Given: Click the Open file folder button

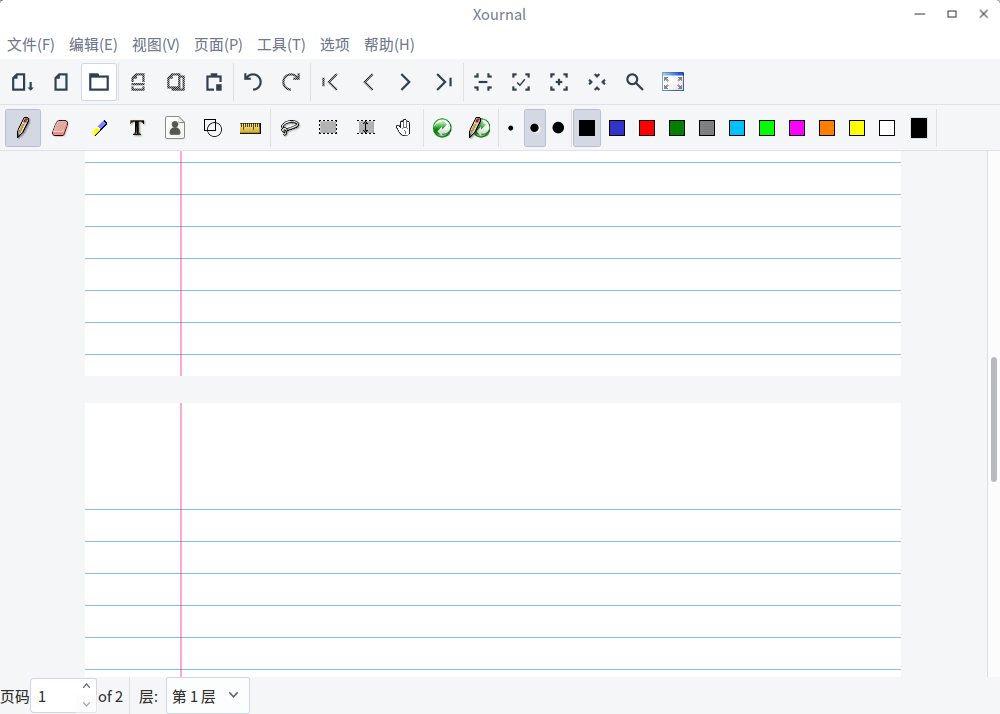Looking at the screenshot, I should (x=99, y=82).
